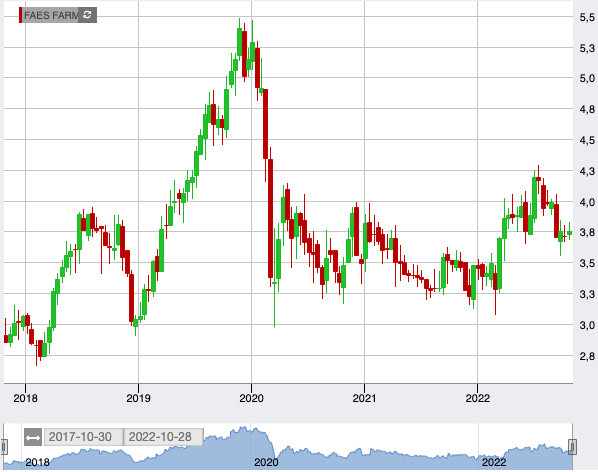Click the 2019 label on main axis
This screenshot has width=598, height=472.
(138, 398)
